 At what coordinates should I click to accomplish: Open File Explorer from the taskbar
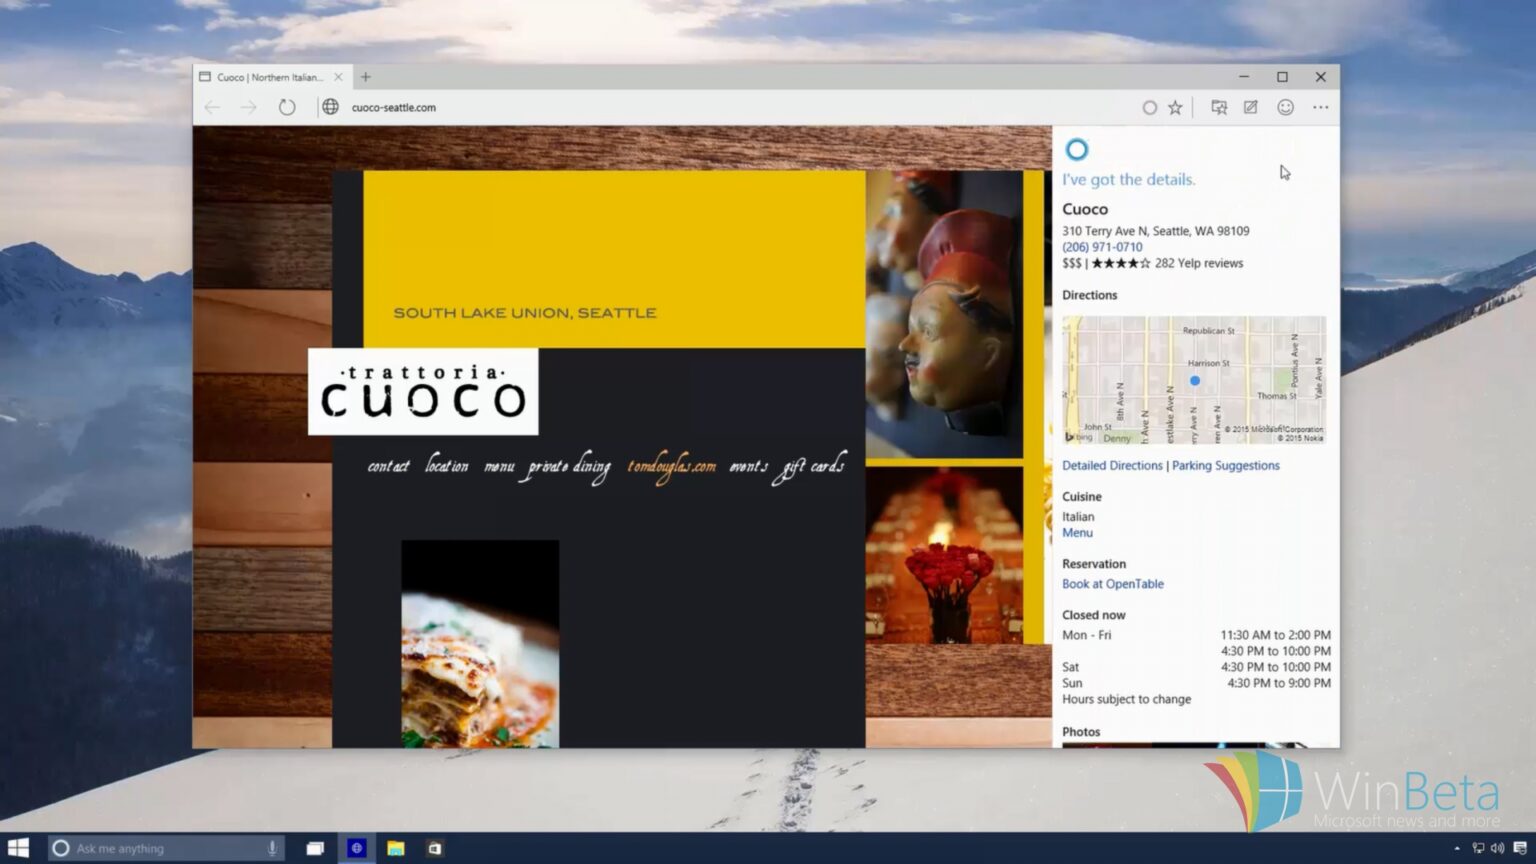click(396, 848)
